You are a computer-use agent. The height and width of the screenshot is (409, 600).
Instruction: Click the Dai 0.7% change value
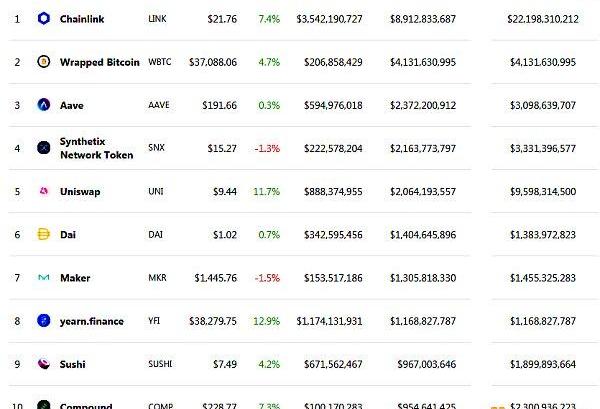269,235
